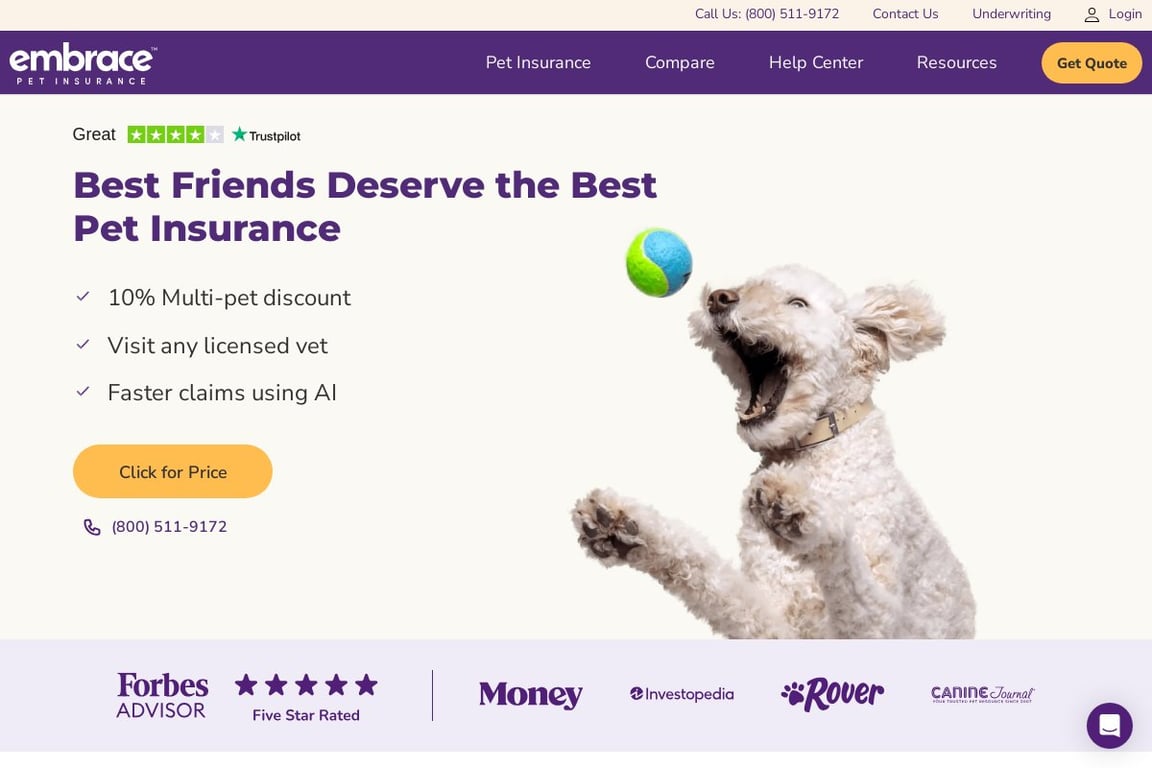Click the checkmark beside 10% Multi-pet discount
The image size is (1152, 768).
(x=83, y=296)
